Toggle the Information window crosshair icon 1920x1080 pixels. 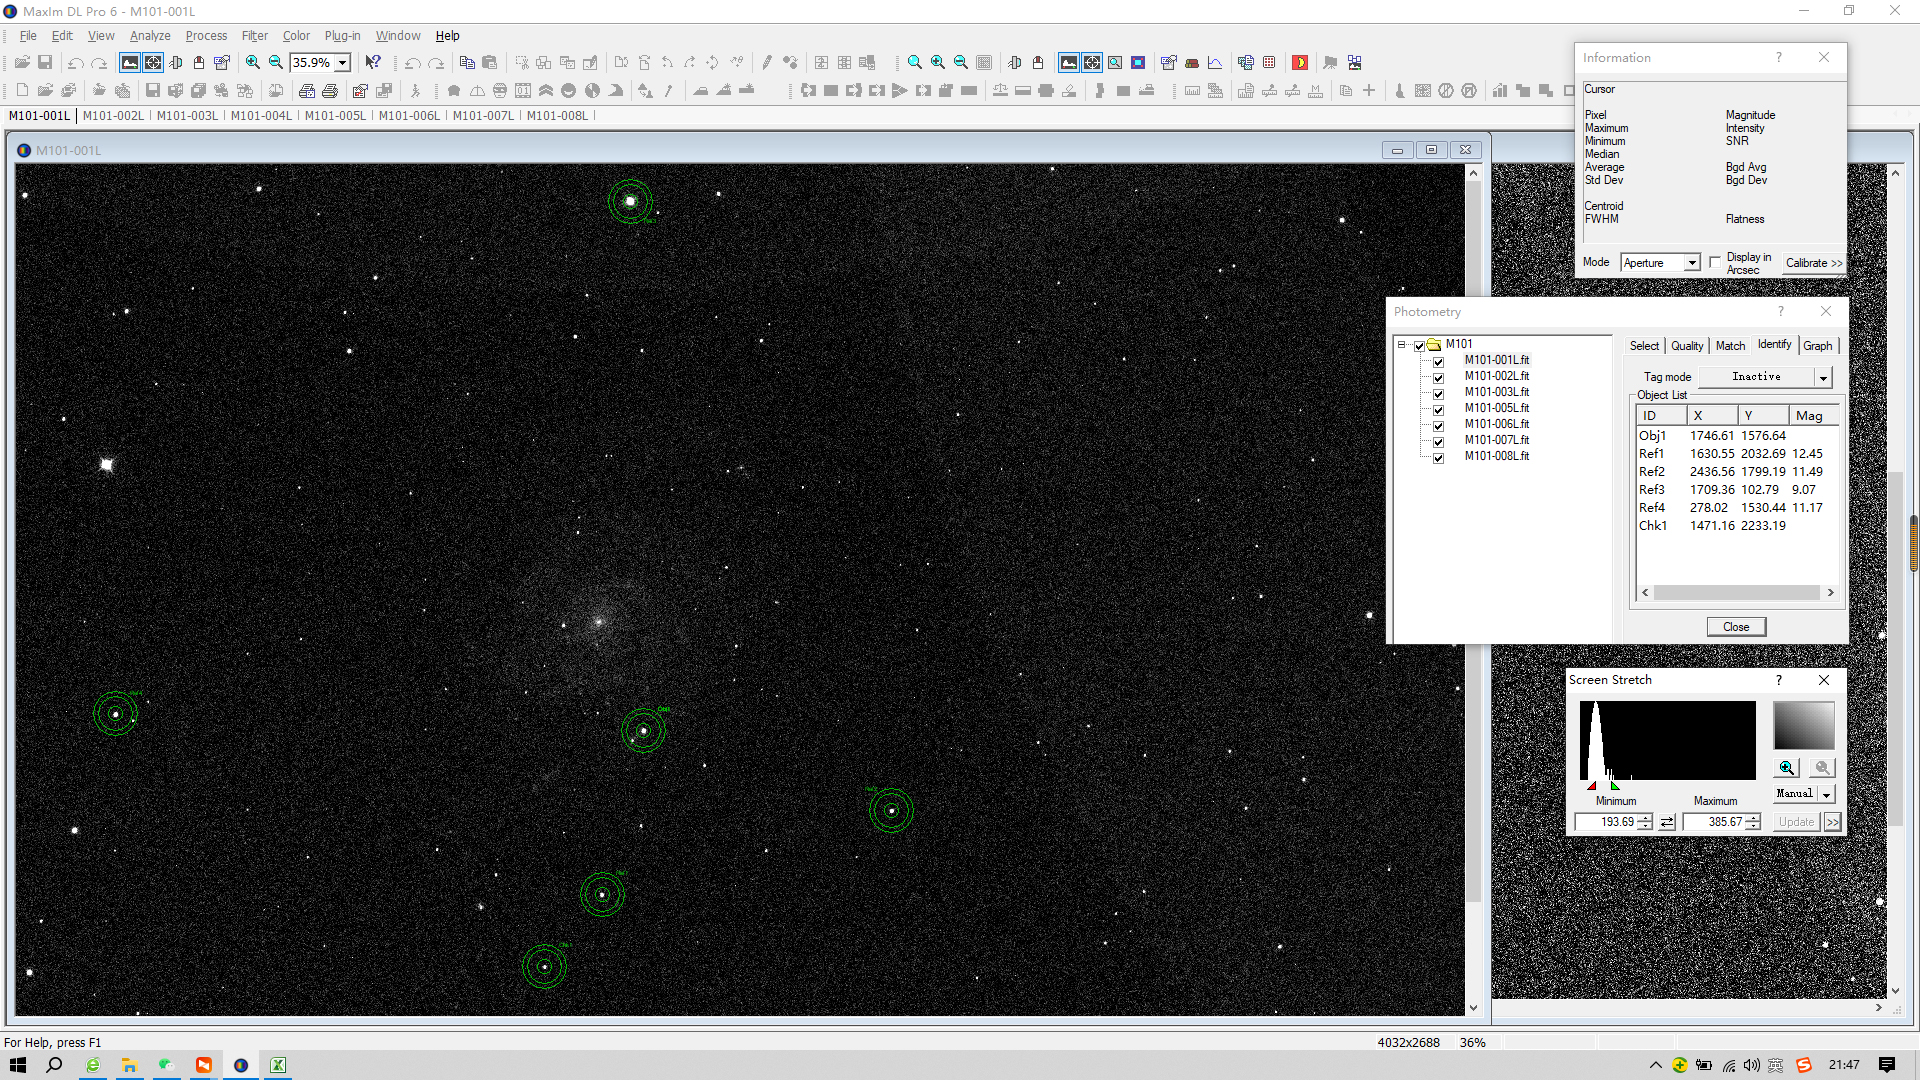(x=153, y=62)
